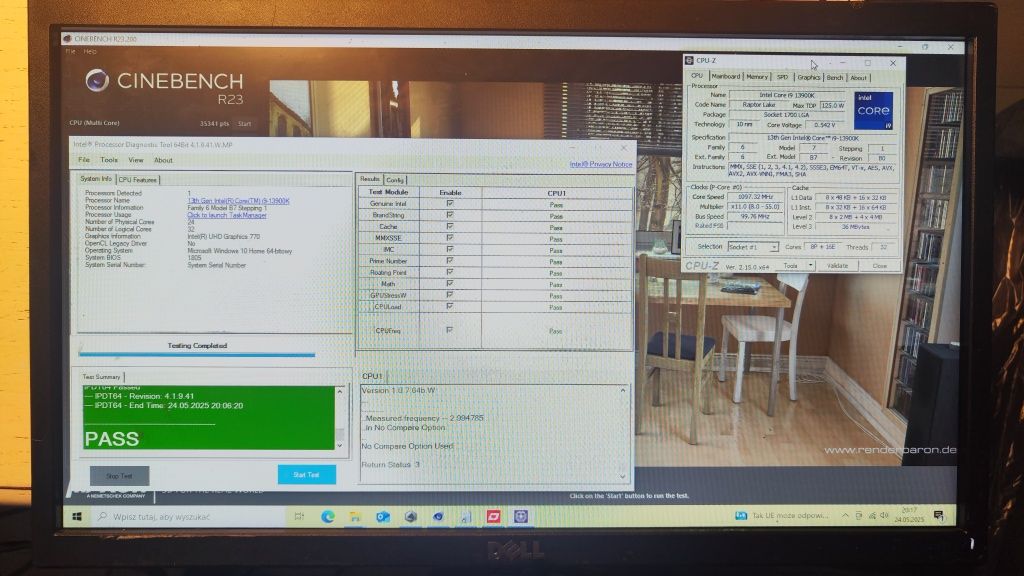The width and height of the screenshot is (1024, 576).
Task: Click the Close button in CPU-Z
Action: tap(880, 266)
